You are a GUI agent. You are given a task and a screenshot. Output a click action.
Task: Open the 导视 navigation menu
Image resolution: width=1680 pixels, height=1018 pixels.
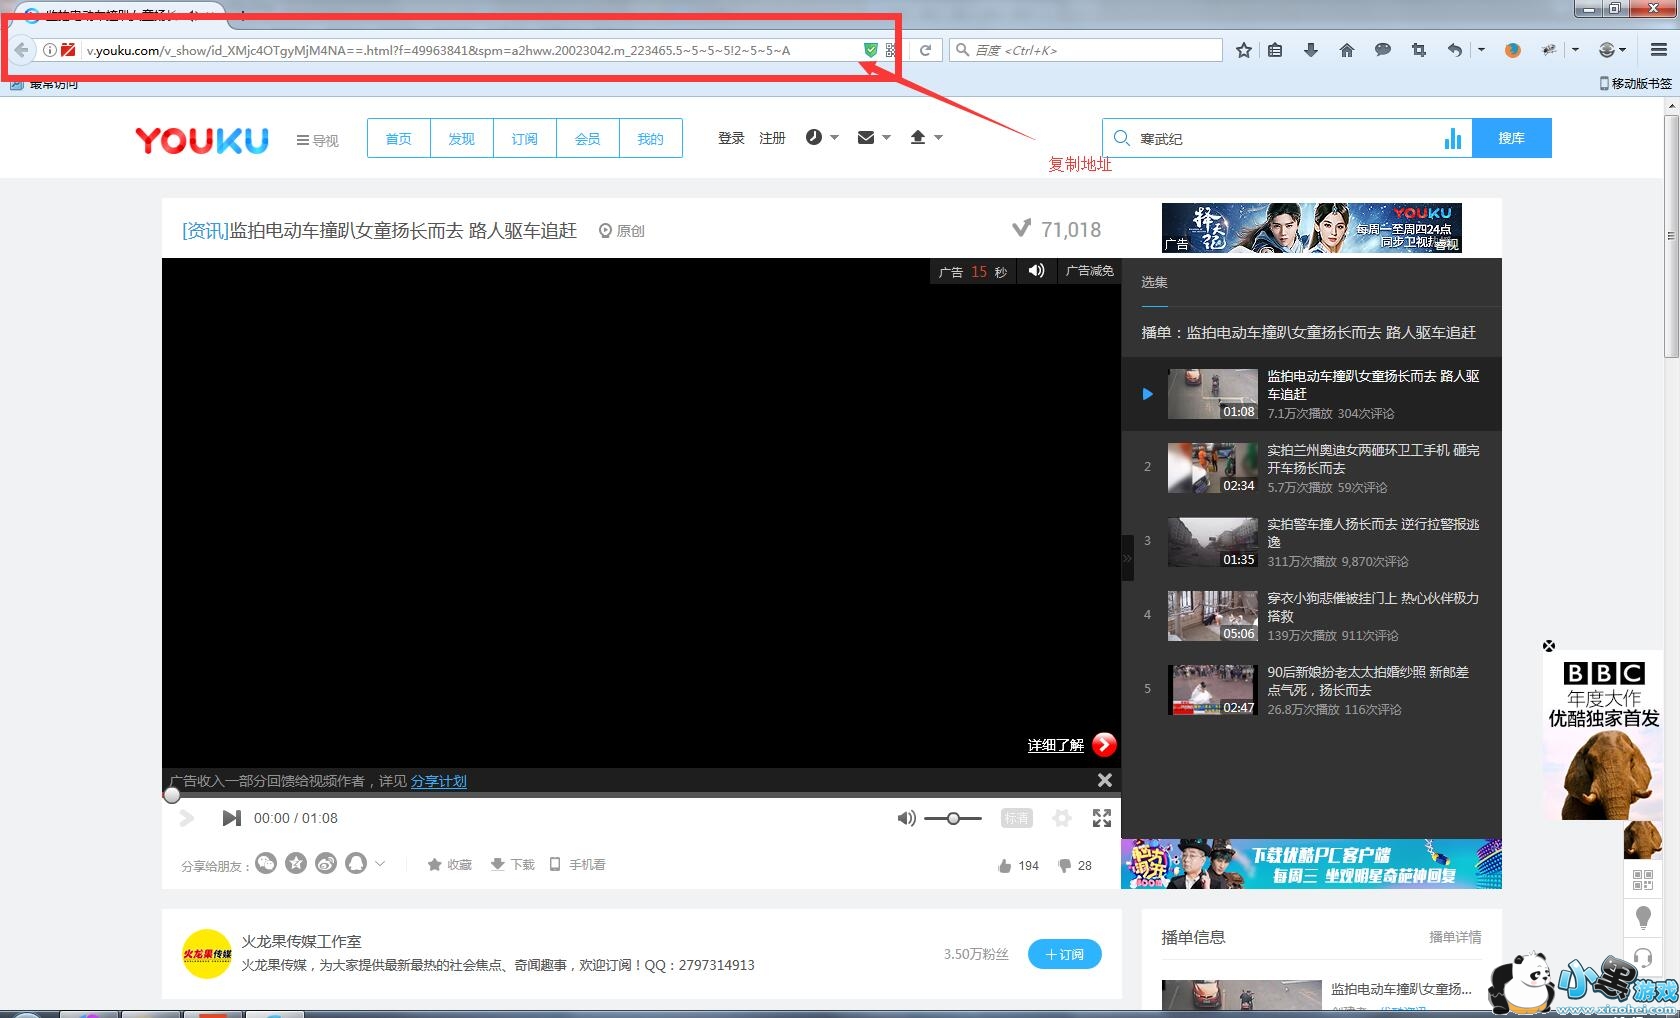click(318, 141)
